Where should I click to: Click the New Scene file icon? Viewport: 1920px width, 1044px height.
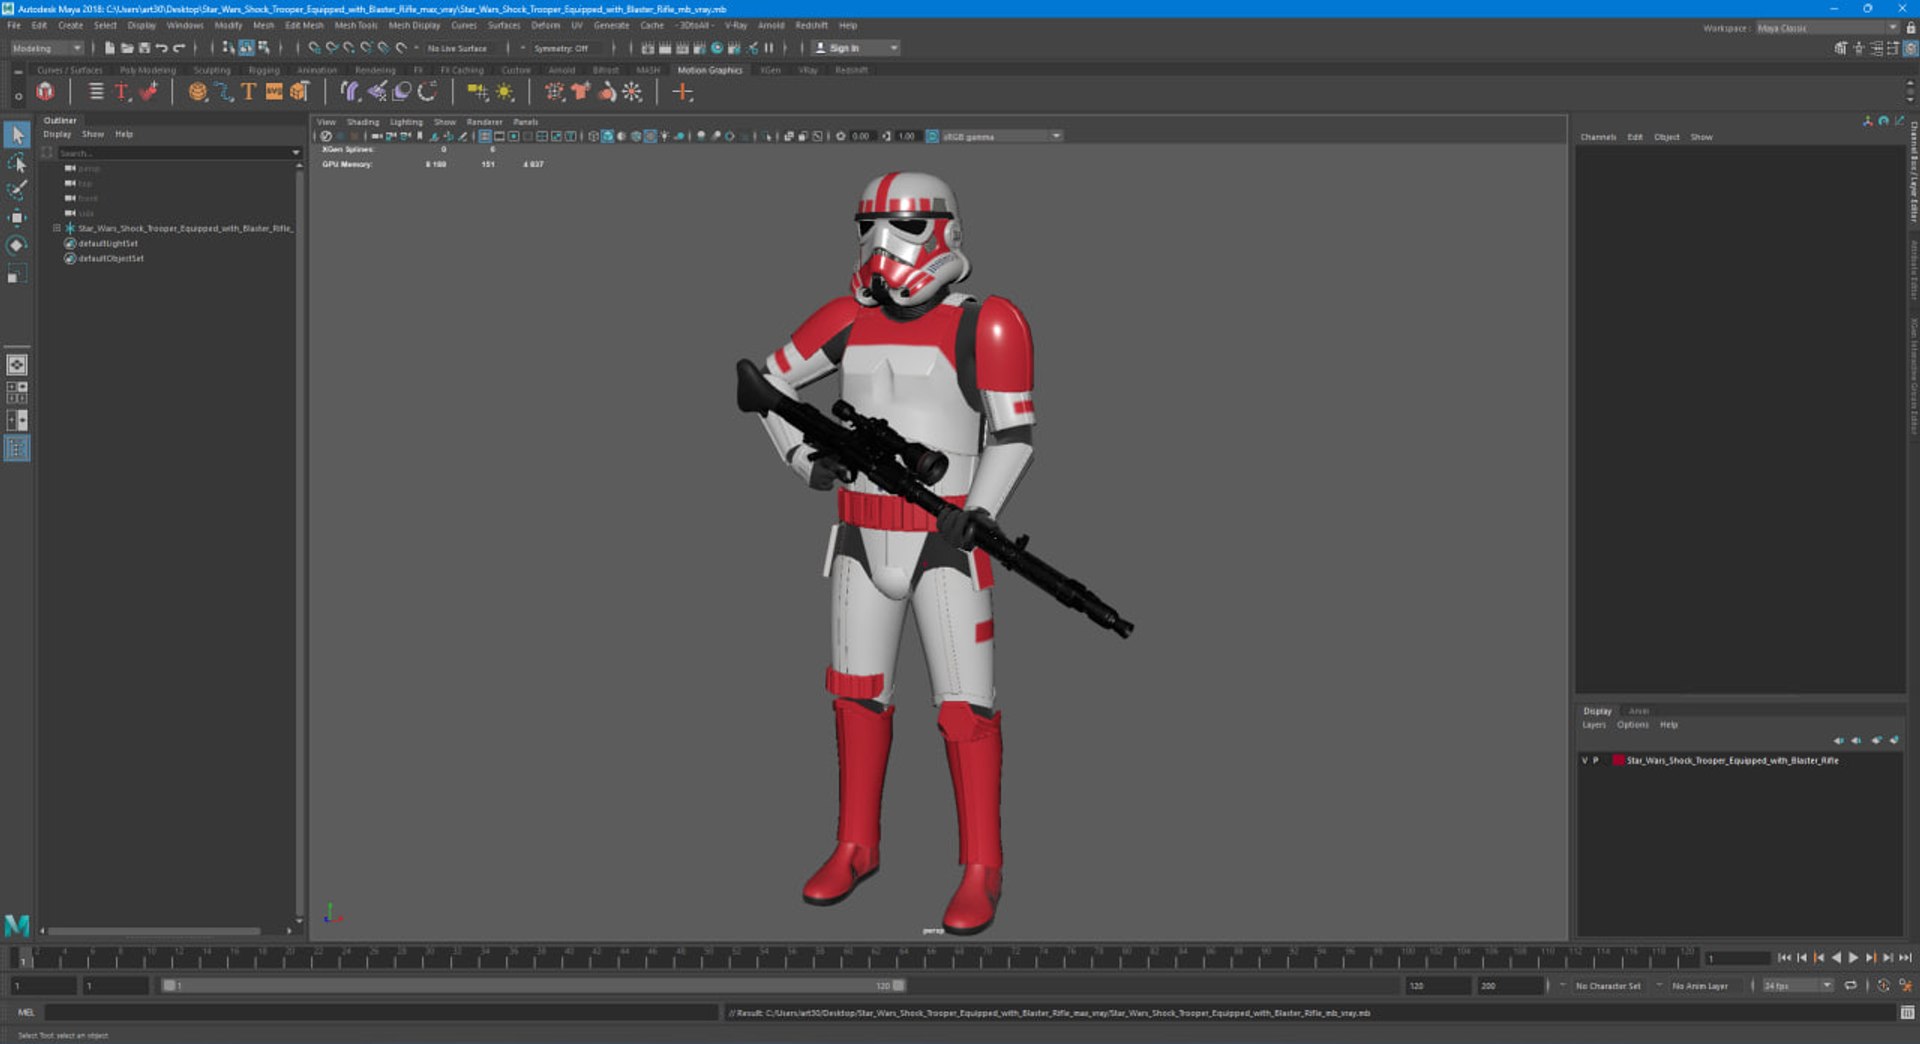point(110,48)
